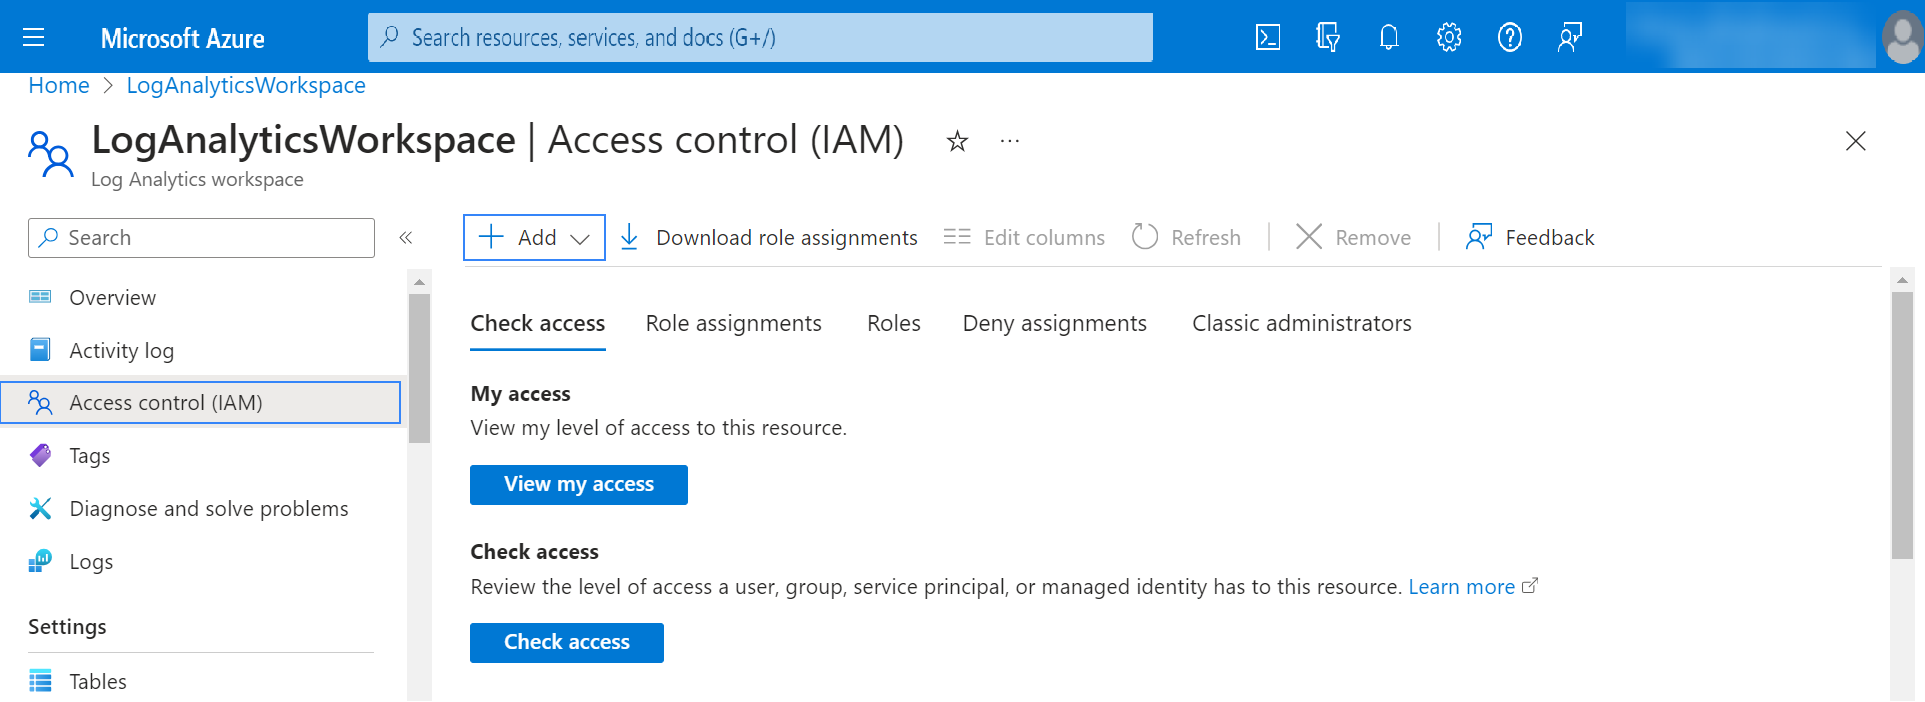Viewport: 1925px width, 702px height.
Task: Open the Azure portal hamburger menu
Action: tap(34, 38)
